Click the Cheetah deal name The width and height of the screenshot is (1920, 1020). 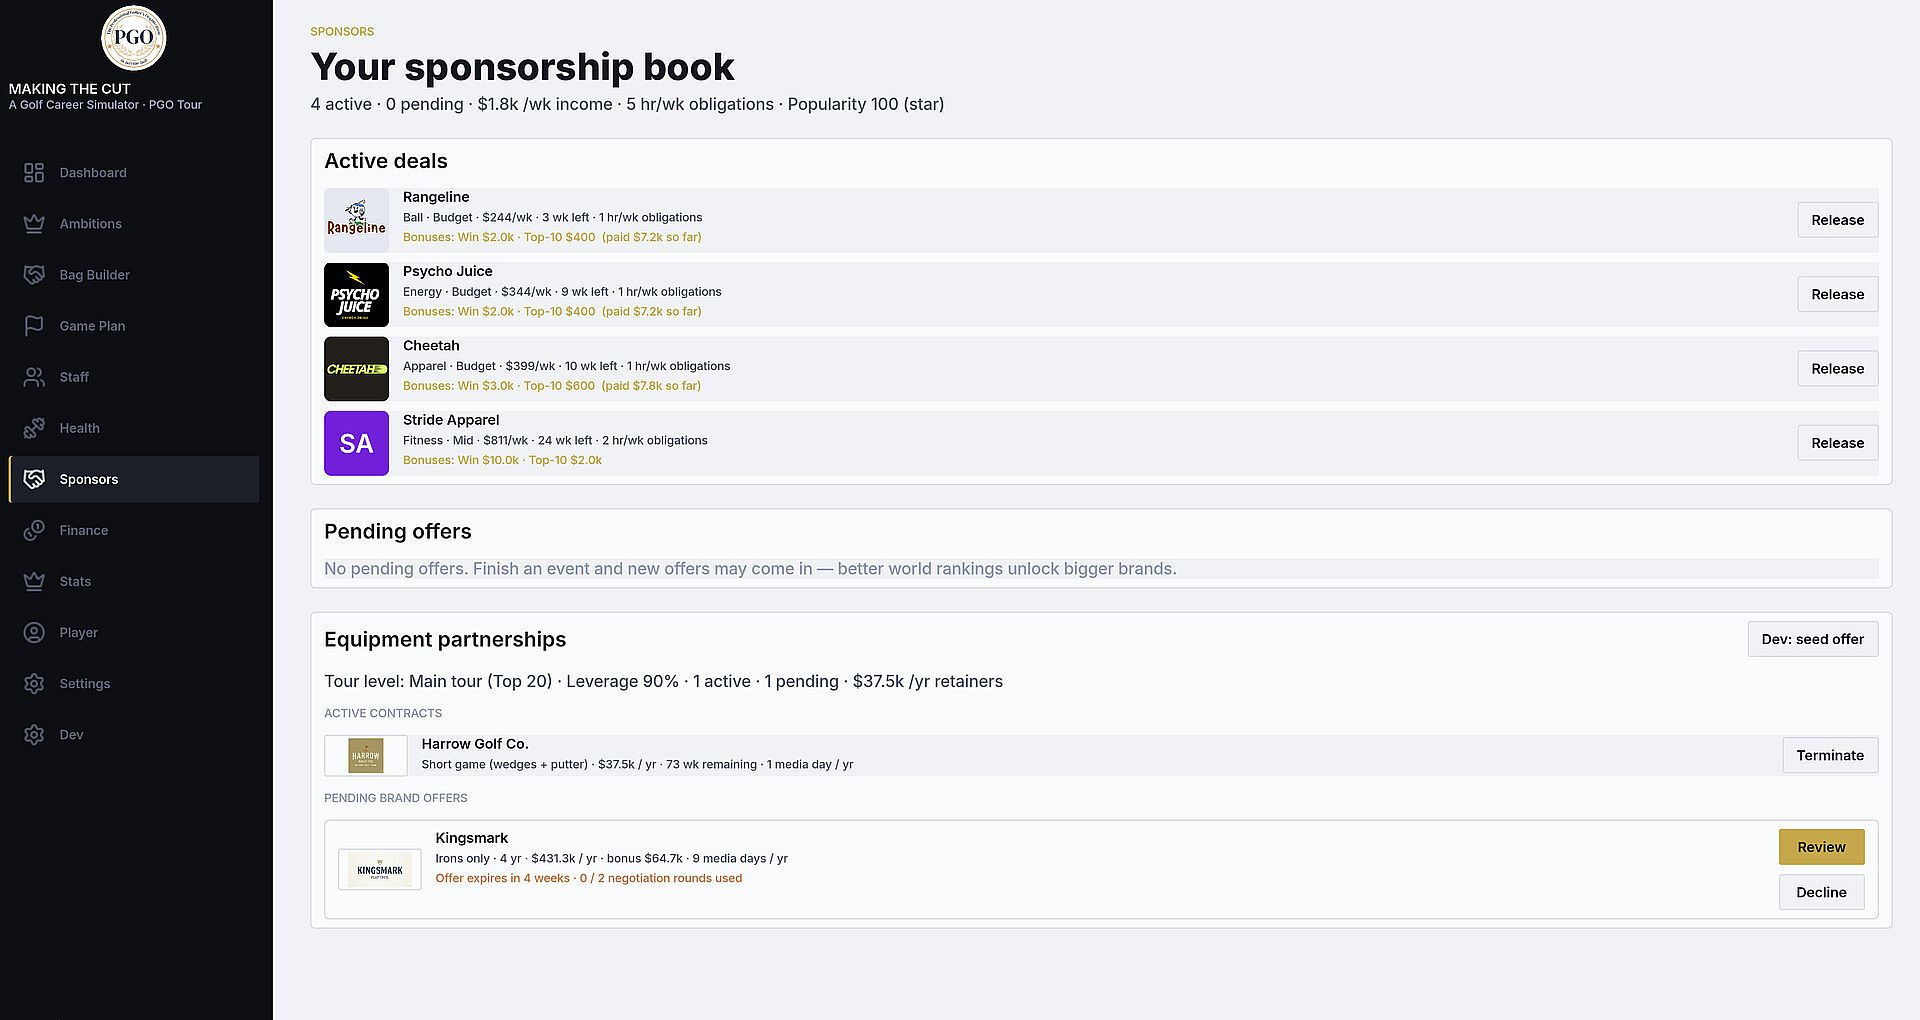[x=431, y=345]
